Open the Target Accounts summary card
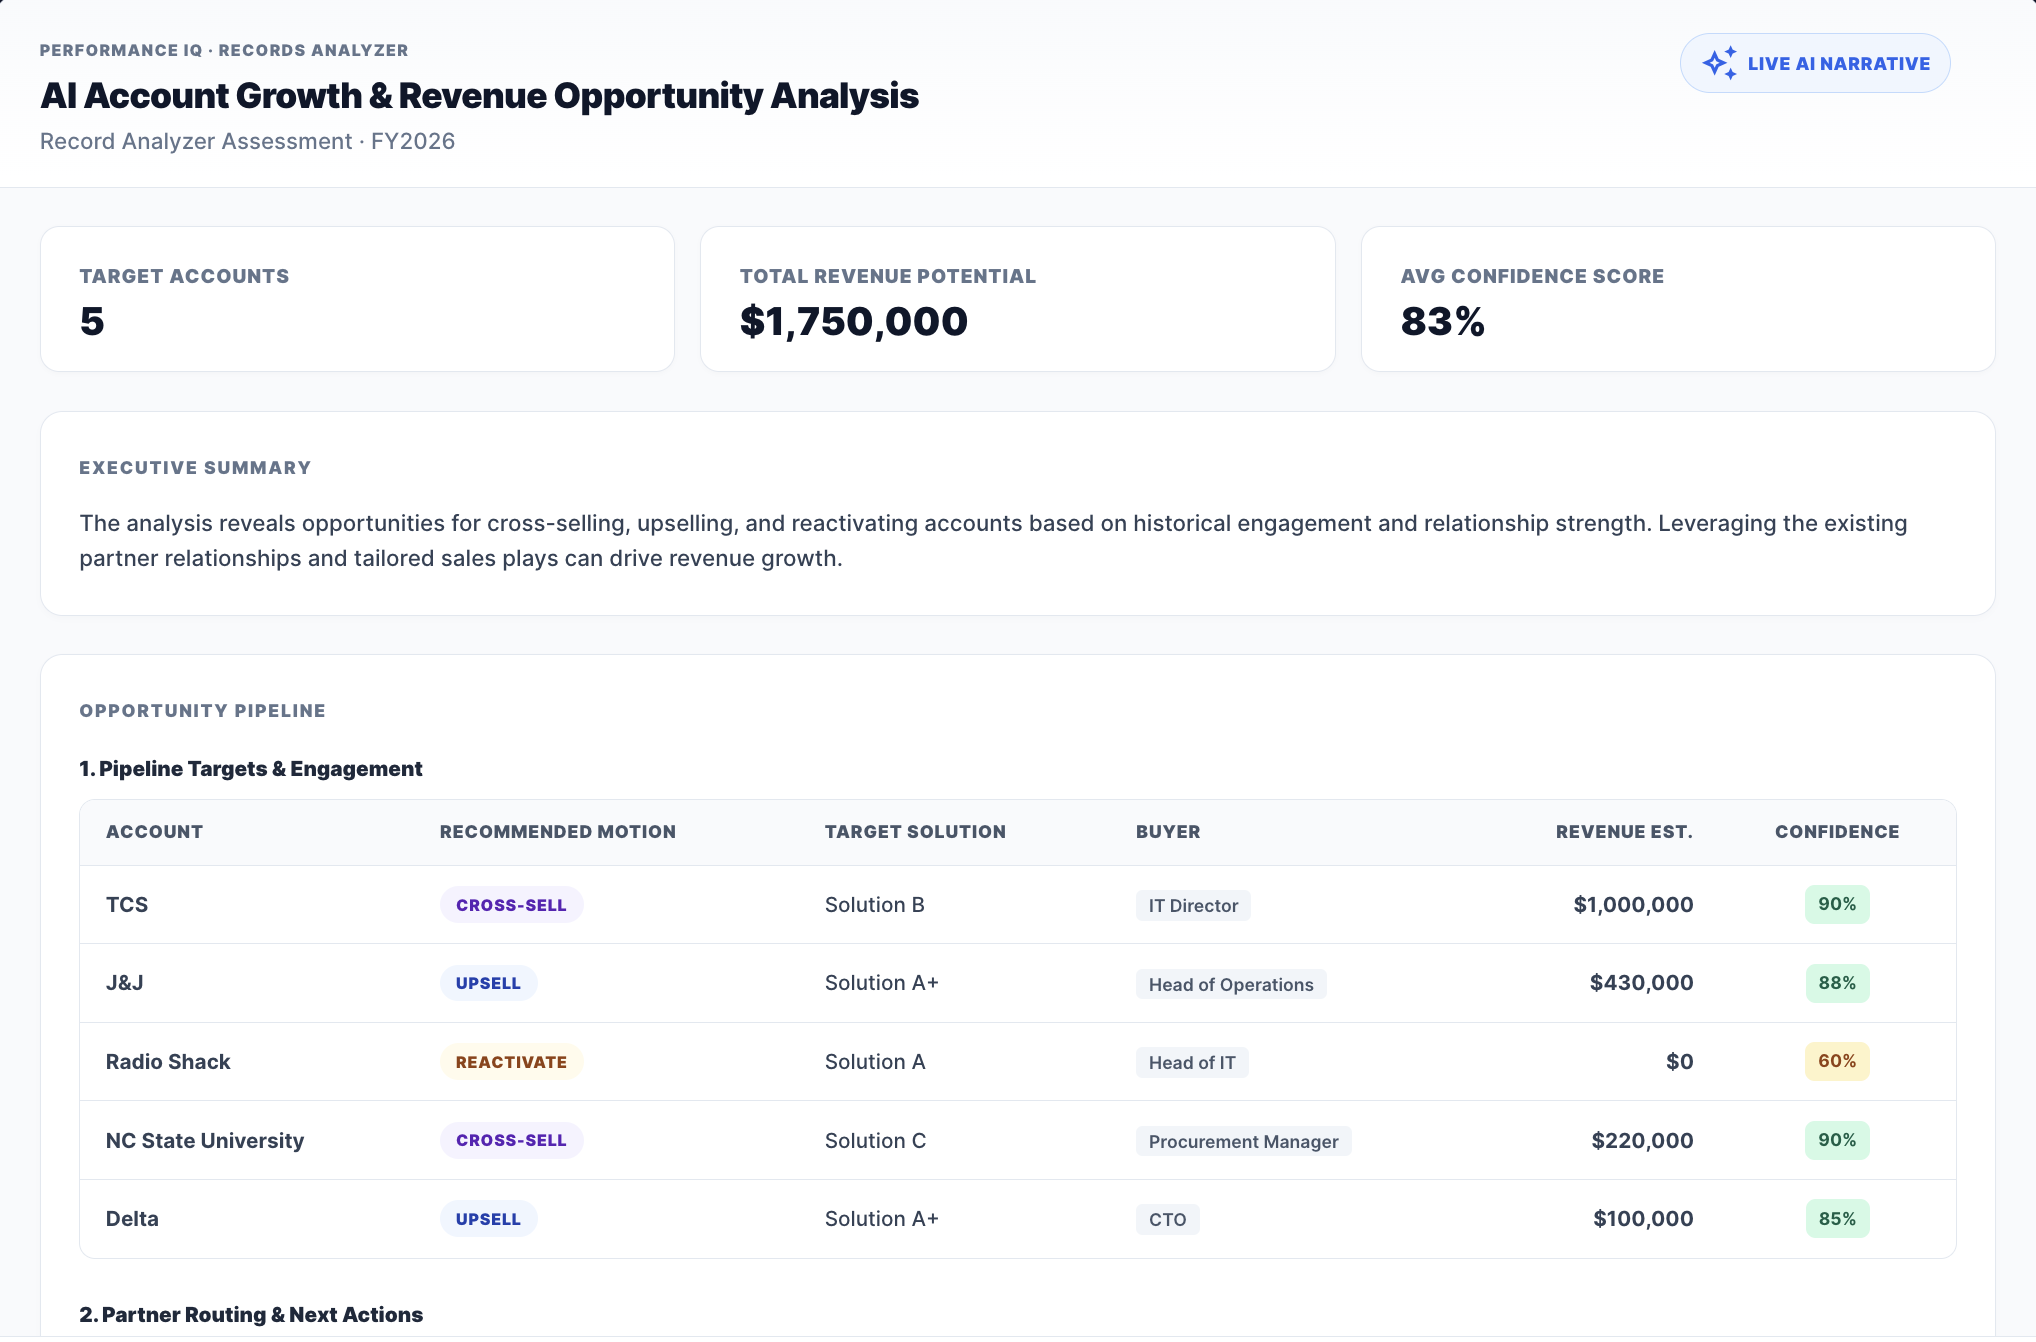This screenshot has width=2036, height=1342. pyautogui.click(x=357, y=299)
